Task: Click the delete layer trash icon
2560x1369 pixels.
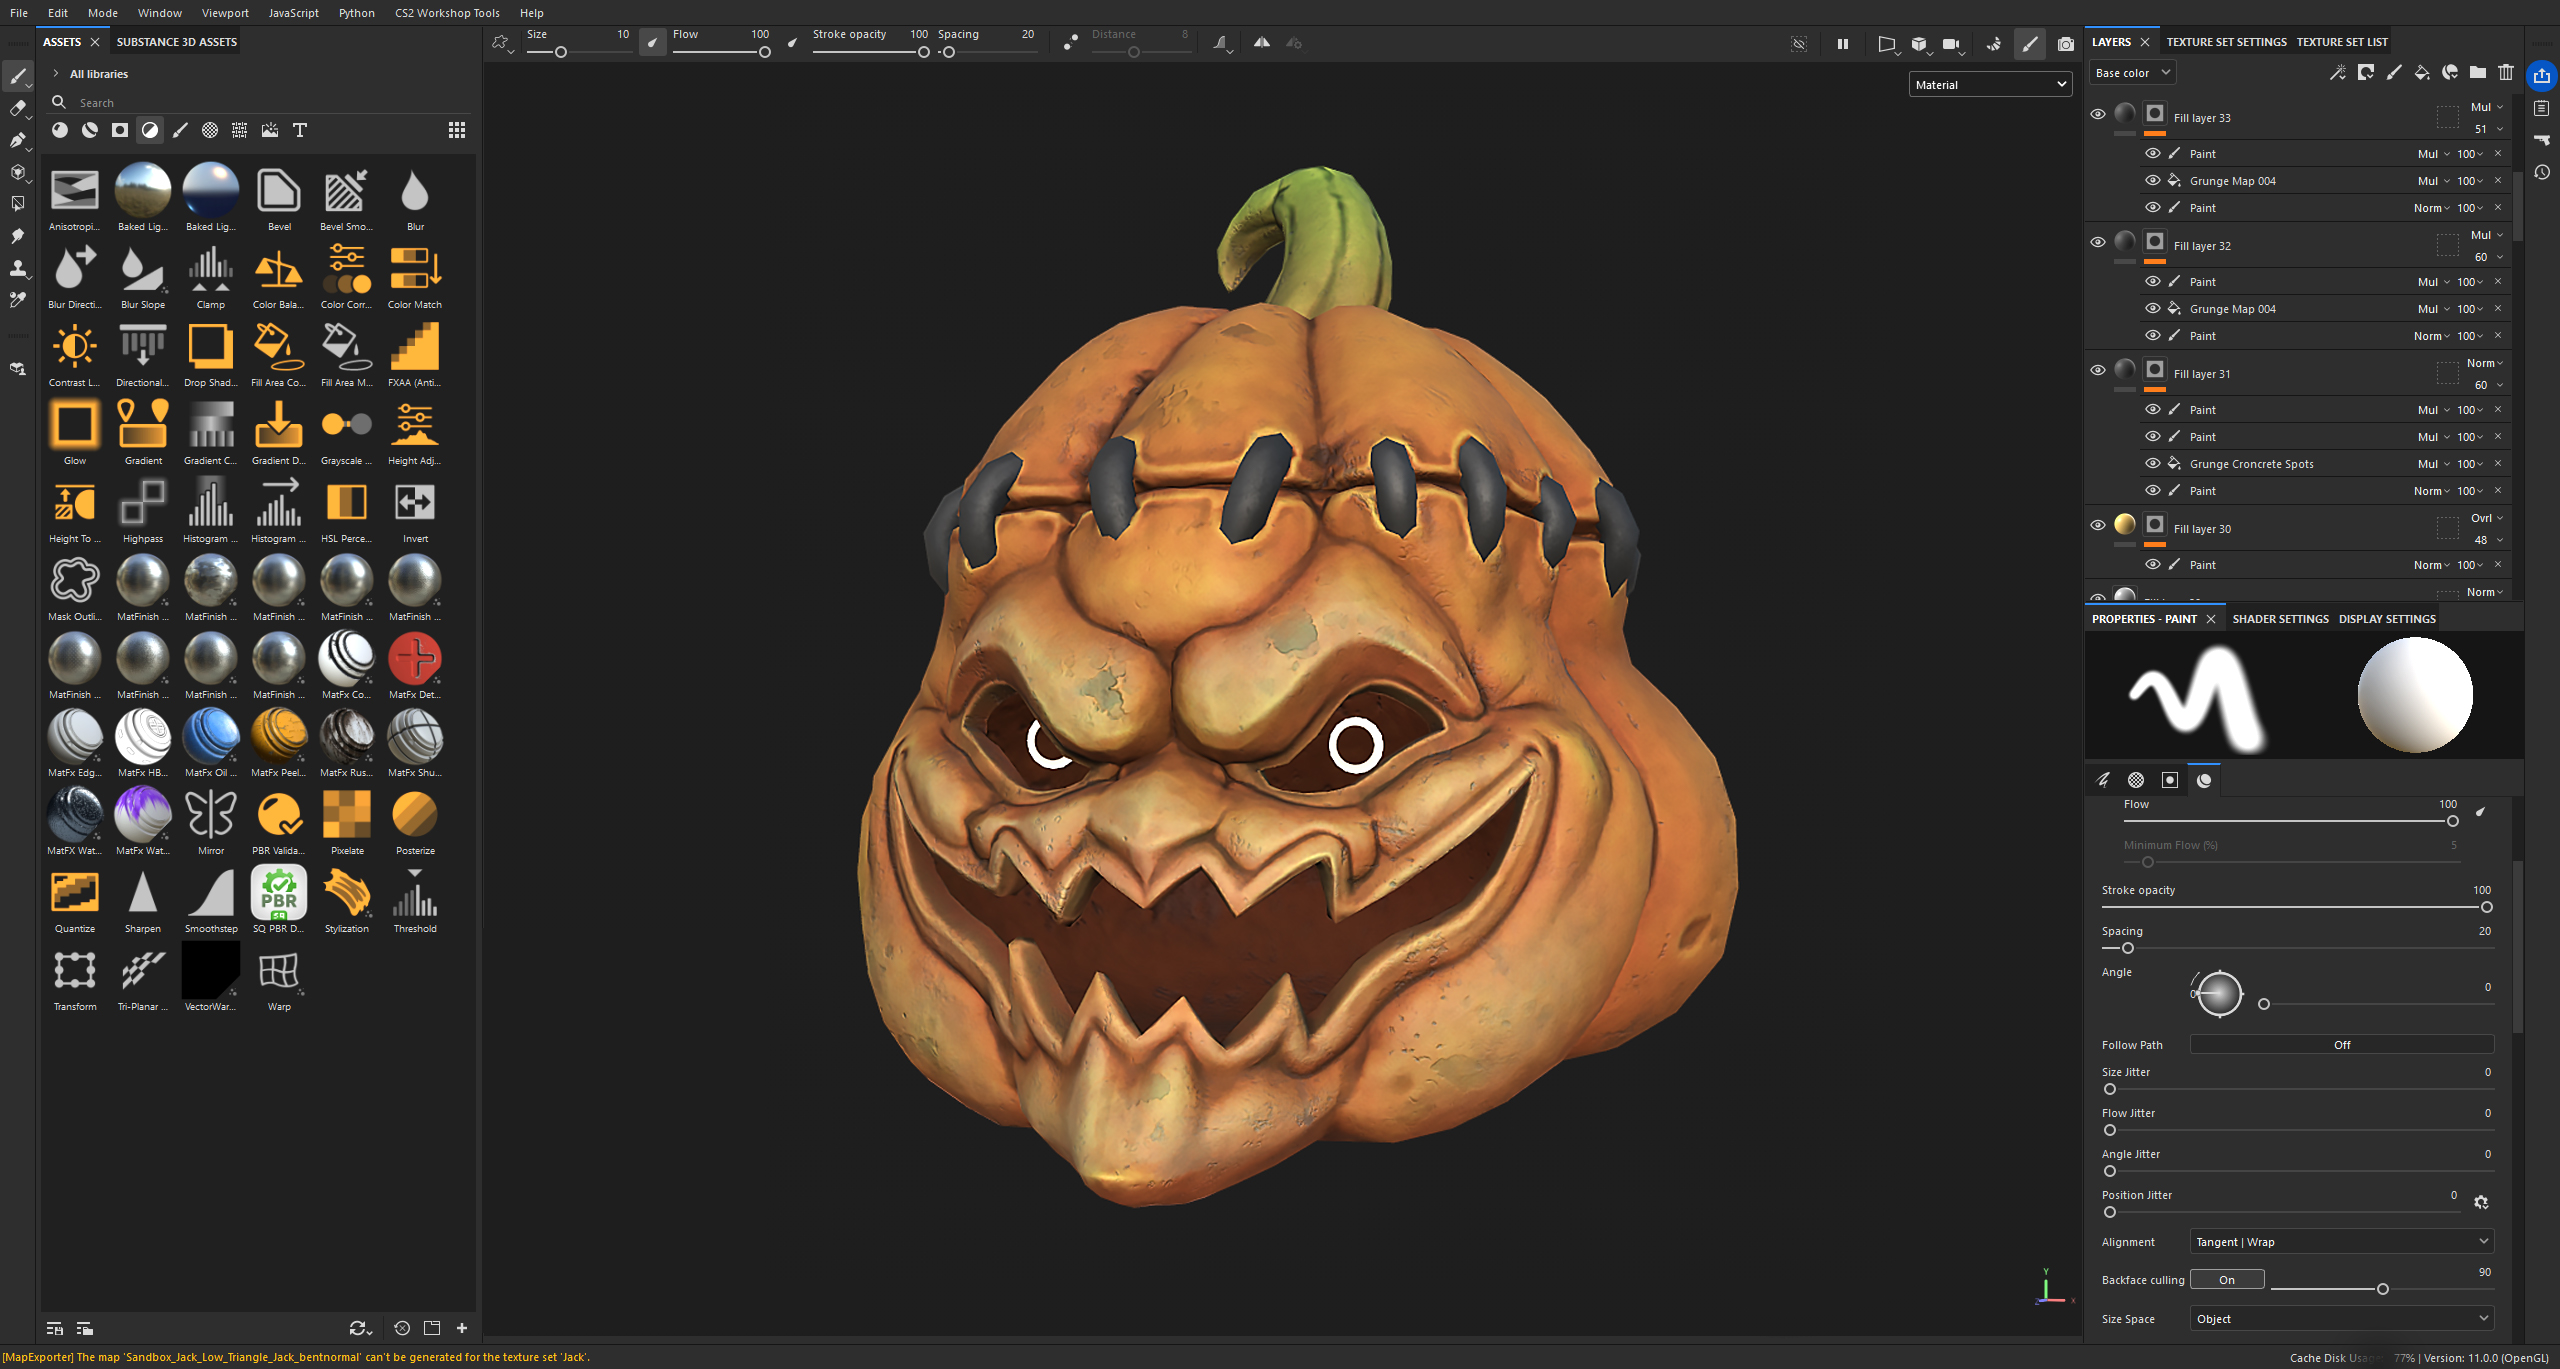Action: (2505, 73)
